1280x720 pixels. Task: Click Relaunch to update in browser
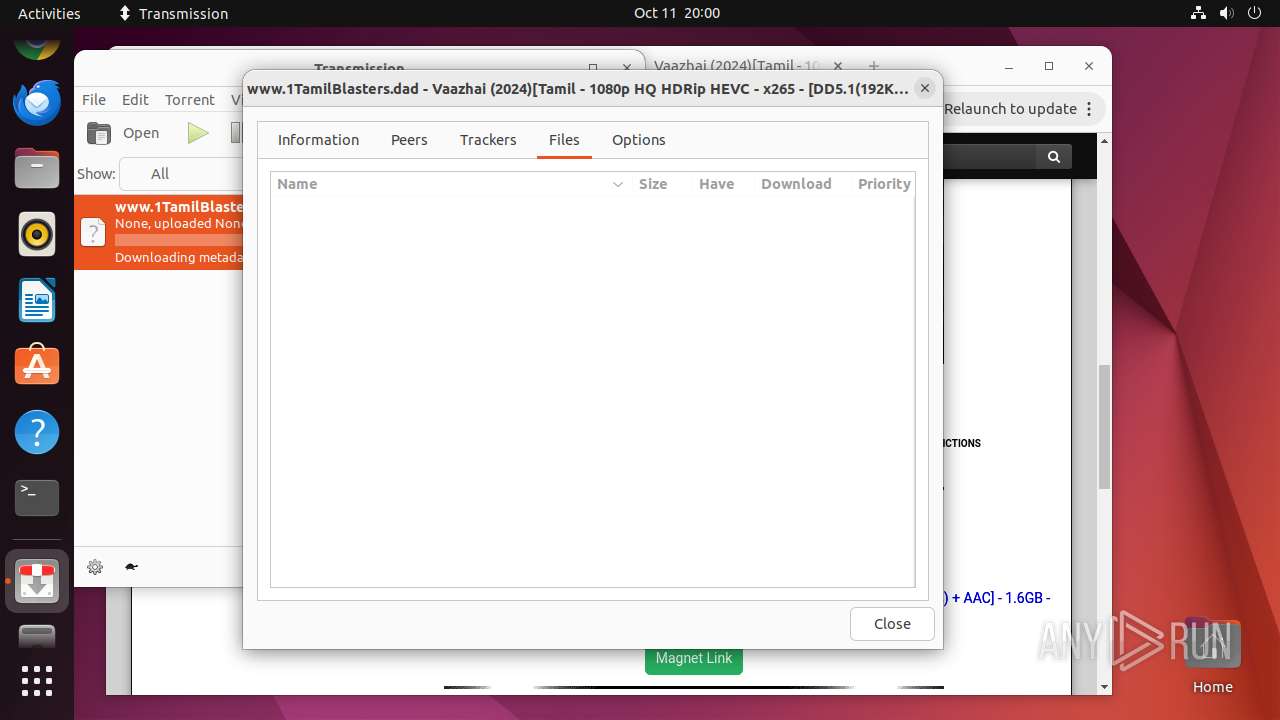[x=1010, y=109]
